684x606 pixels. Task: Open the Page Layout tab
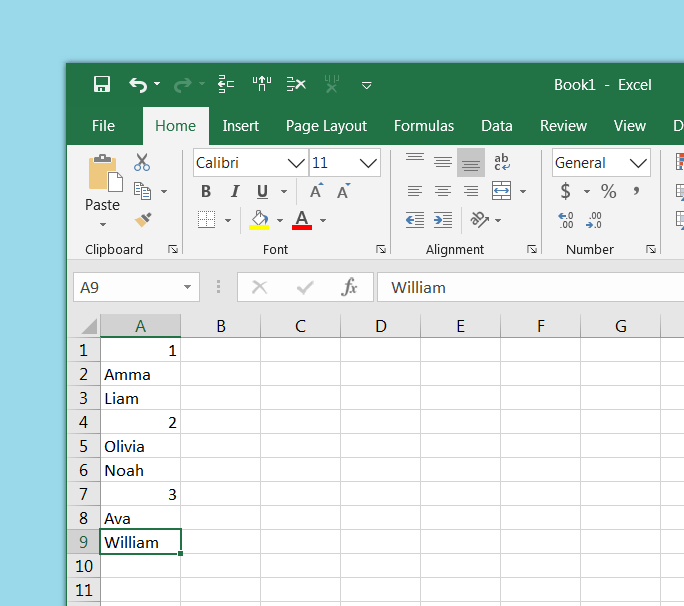[x=326, y=126]
